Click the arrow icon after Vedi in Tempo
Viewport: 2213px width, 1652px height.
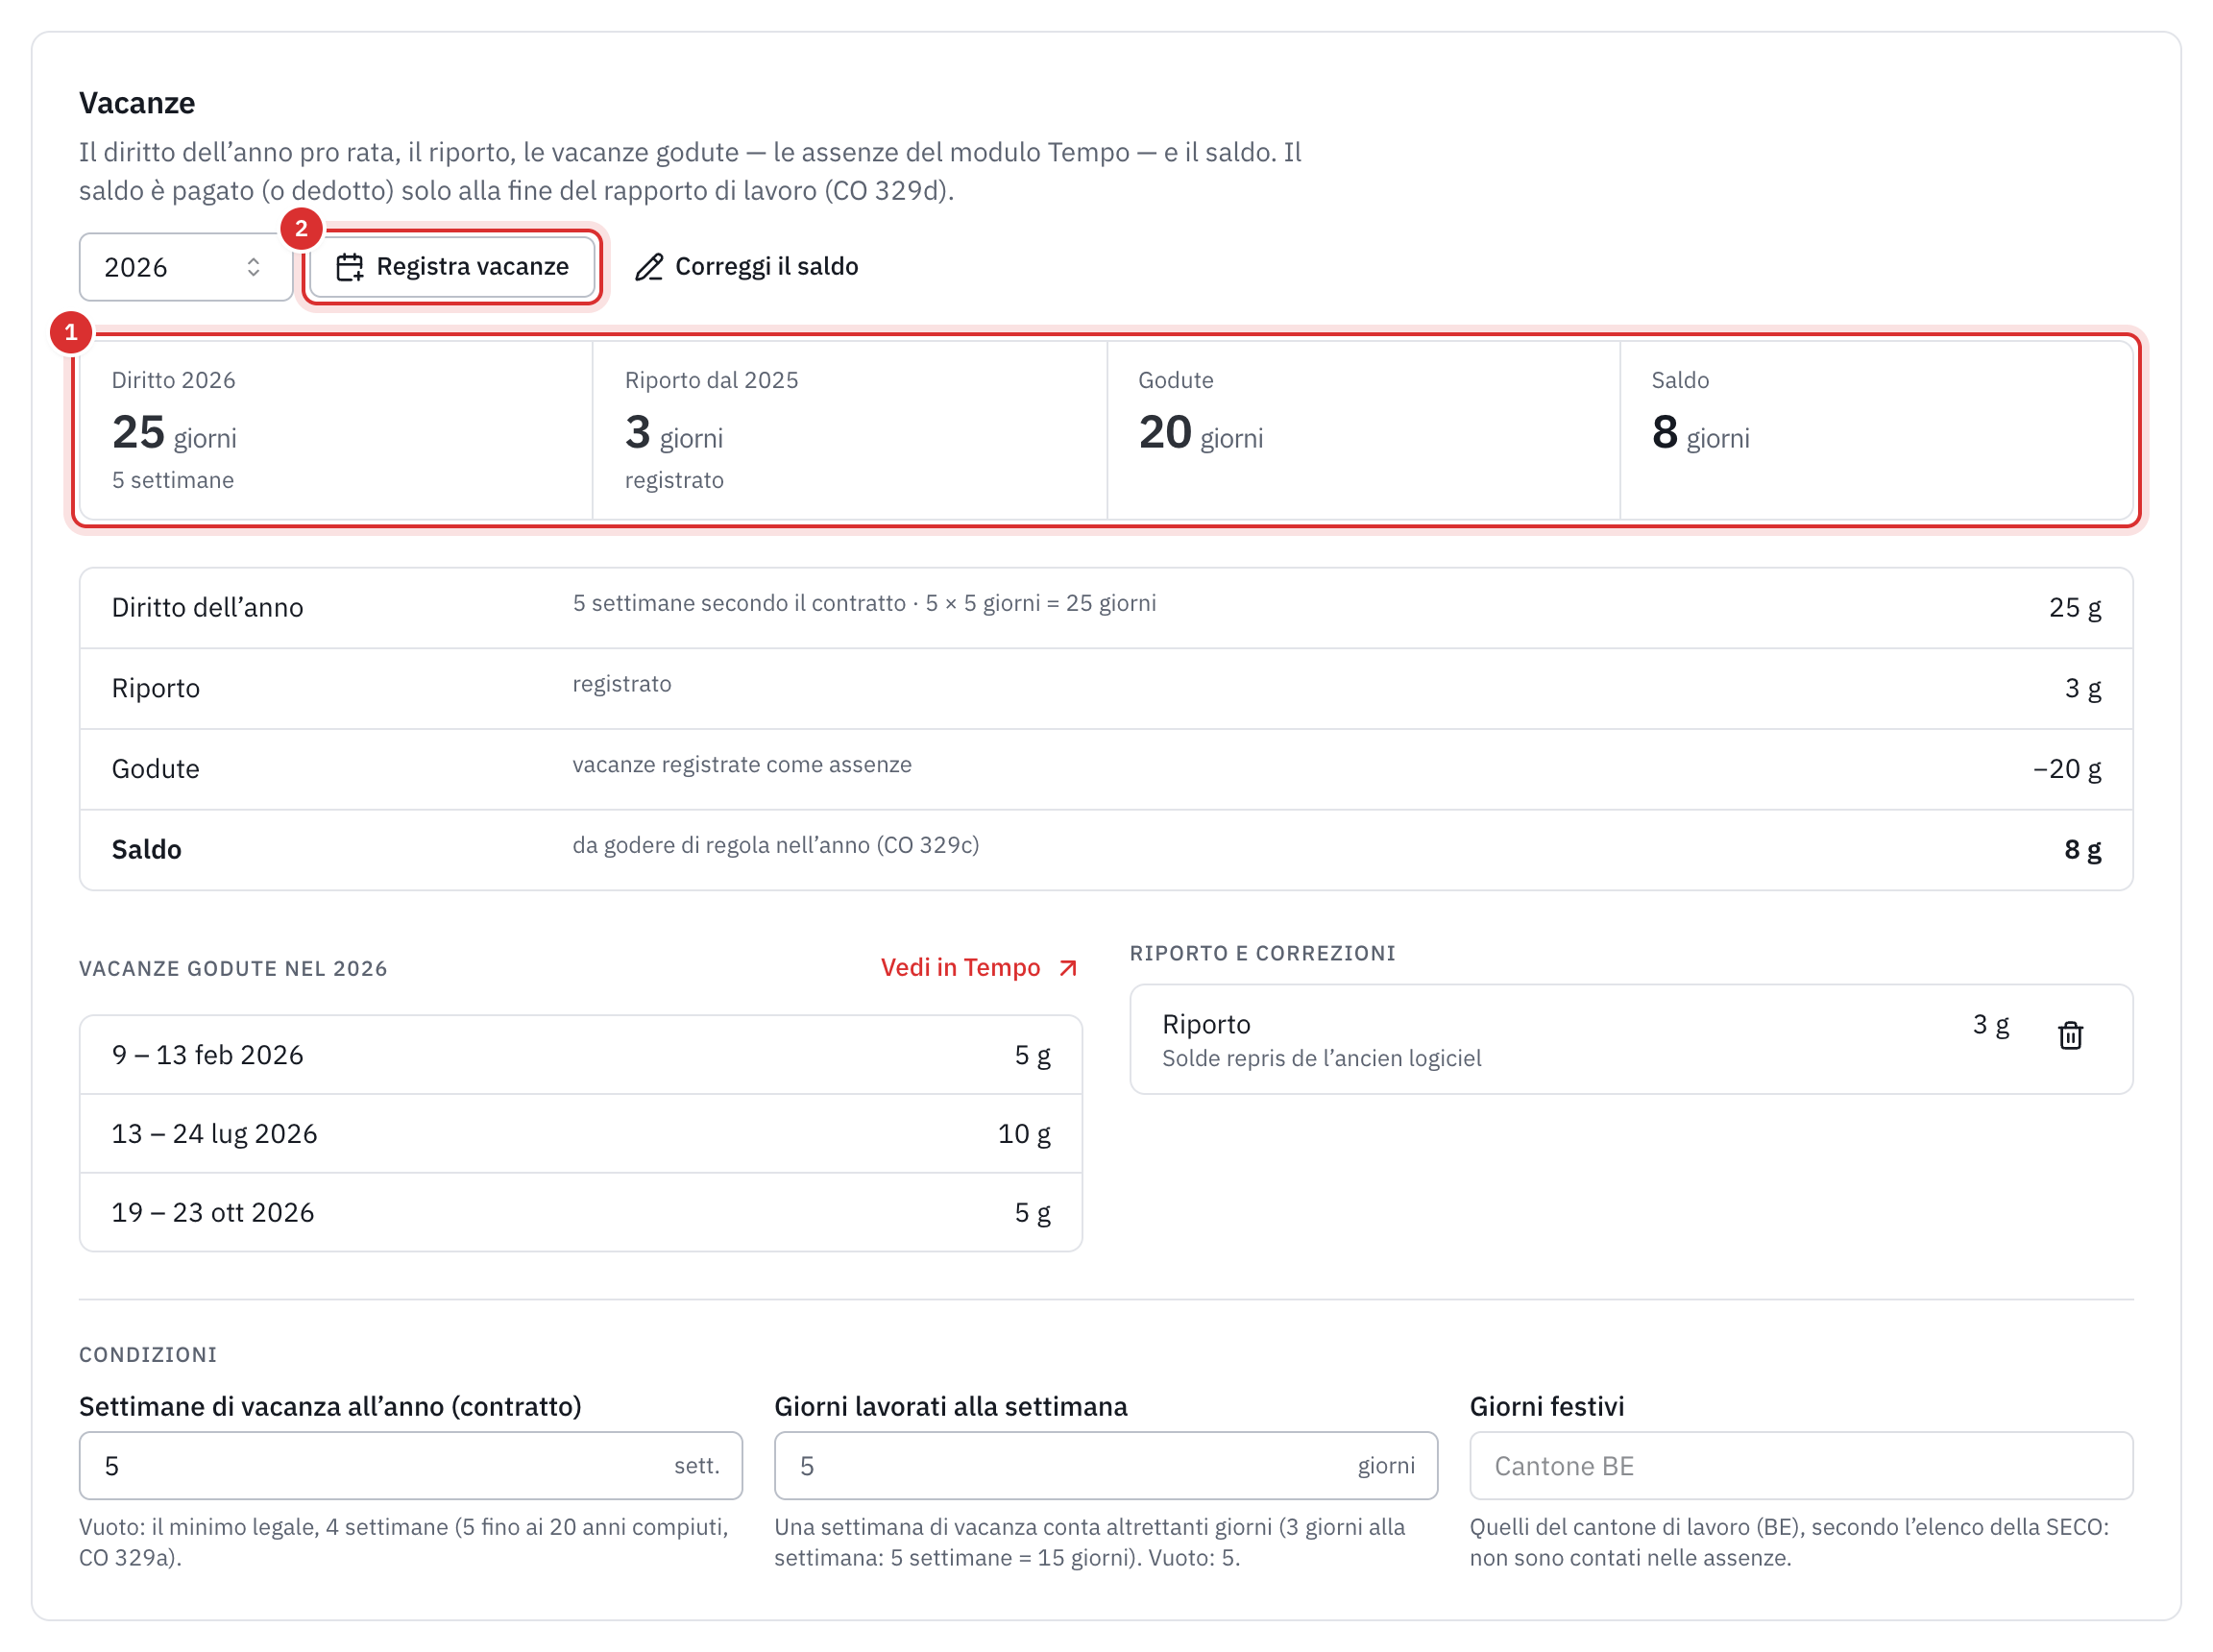coord(1068,968)
